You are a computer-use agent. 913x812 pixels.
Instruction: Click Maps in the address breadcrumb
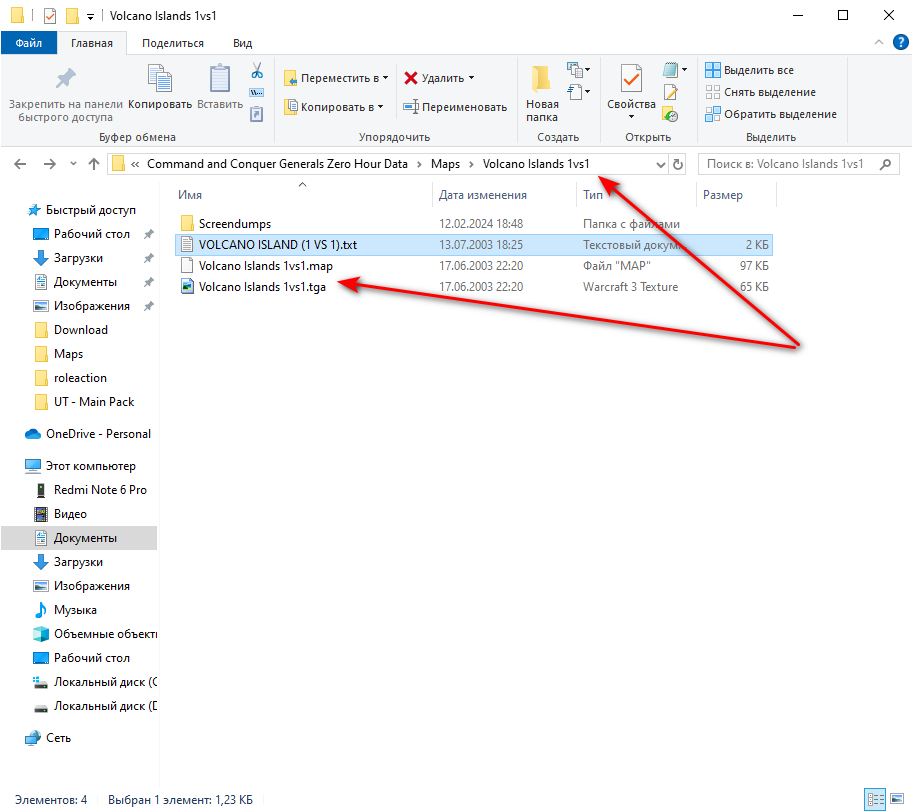[445, 164]
